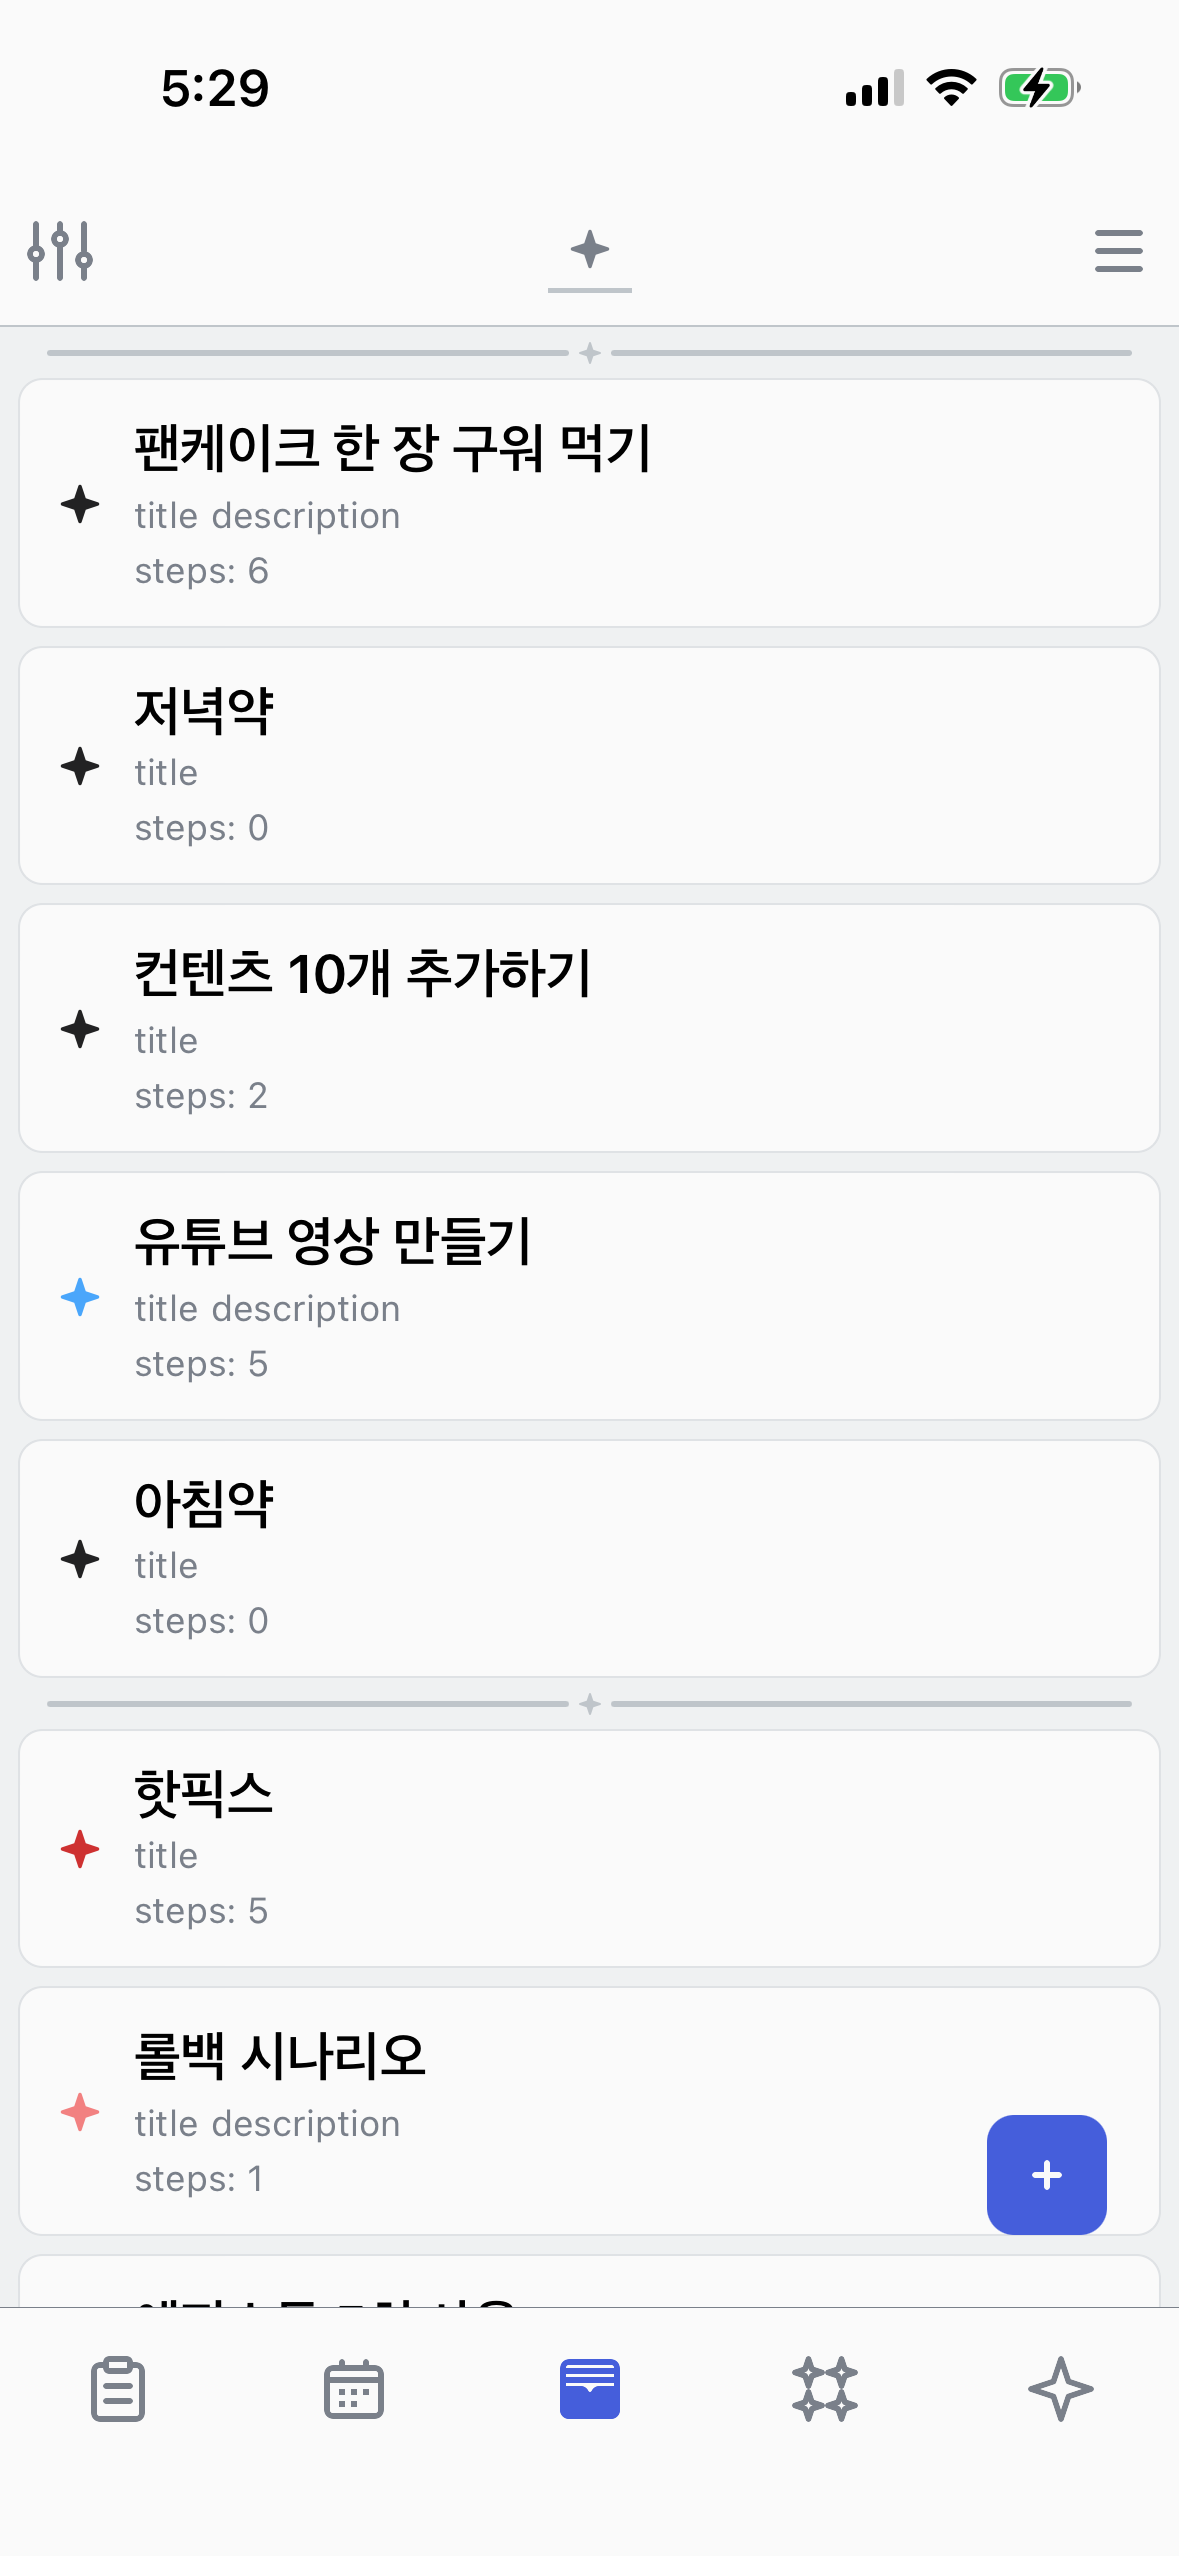Open the filter sliders icon
This screenshot has width=1179, height=2556.
61,250
